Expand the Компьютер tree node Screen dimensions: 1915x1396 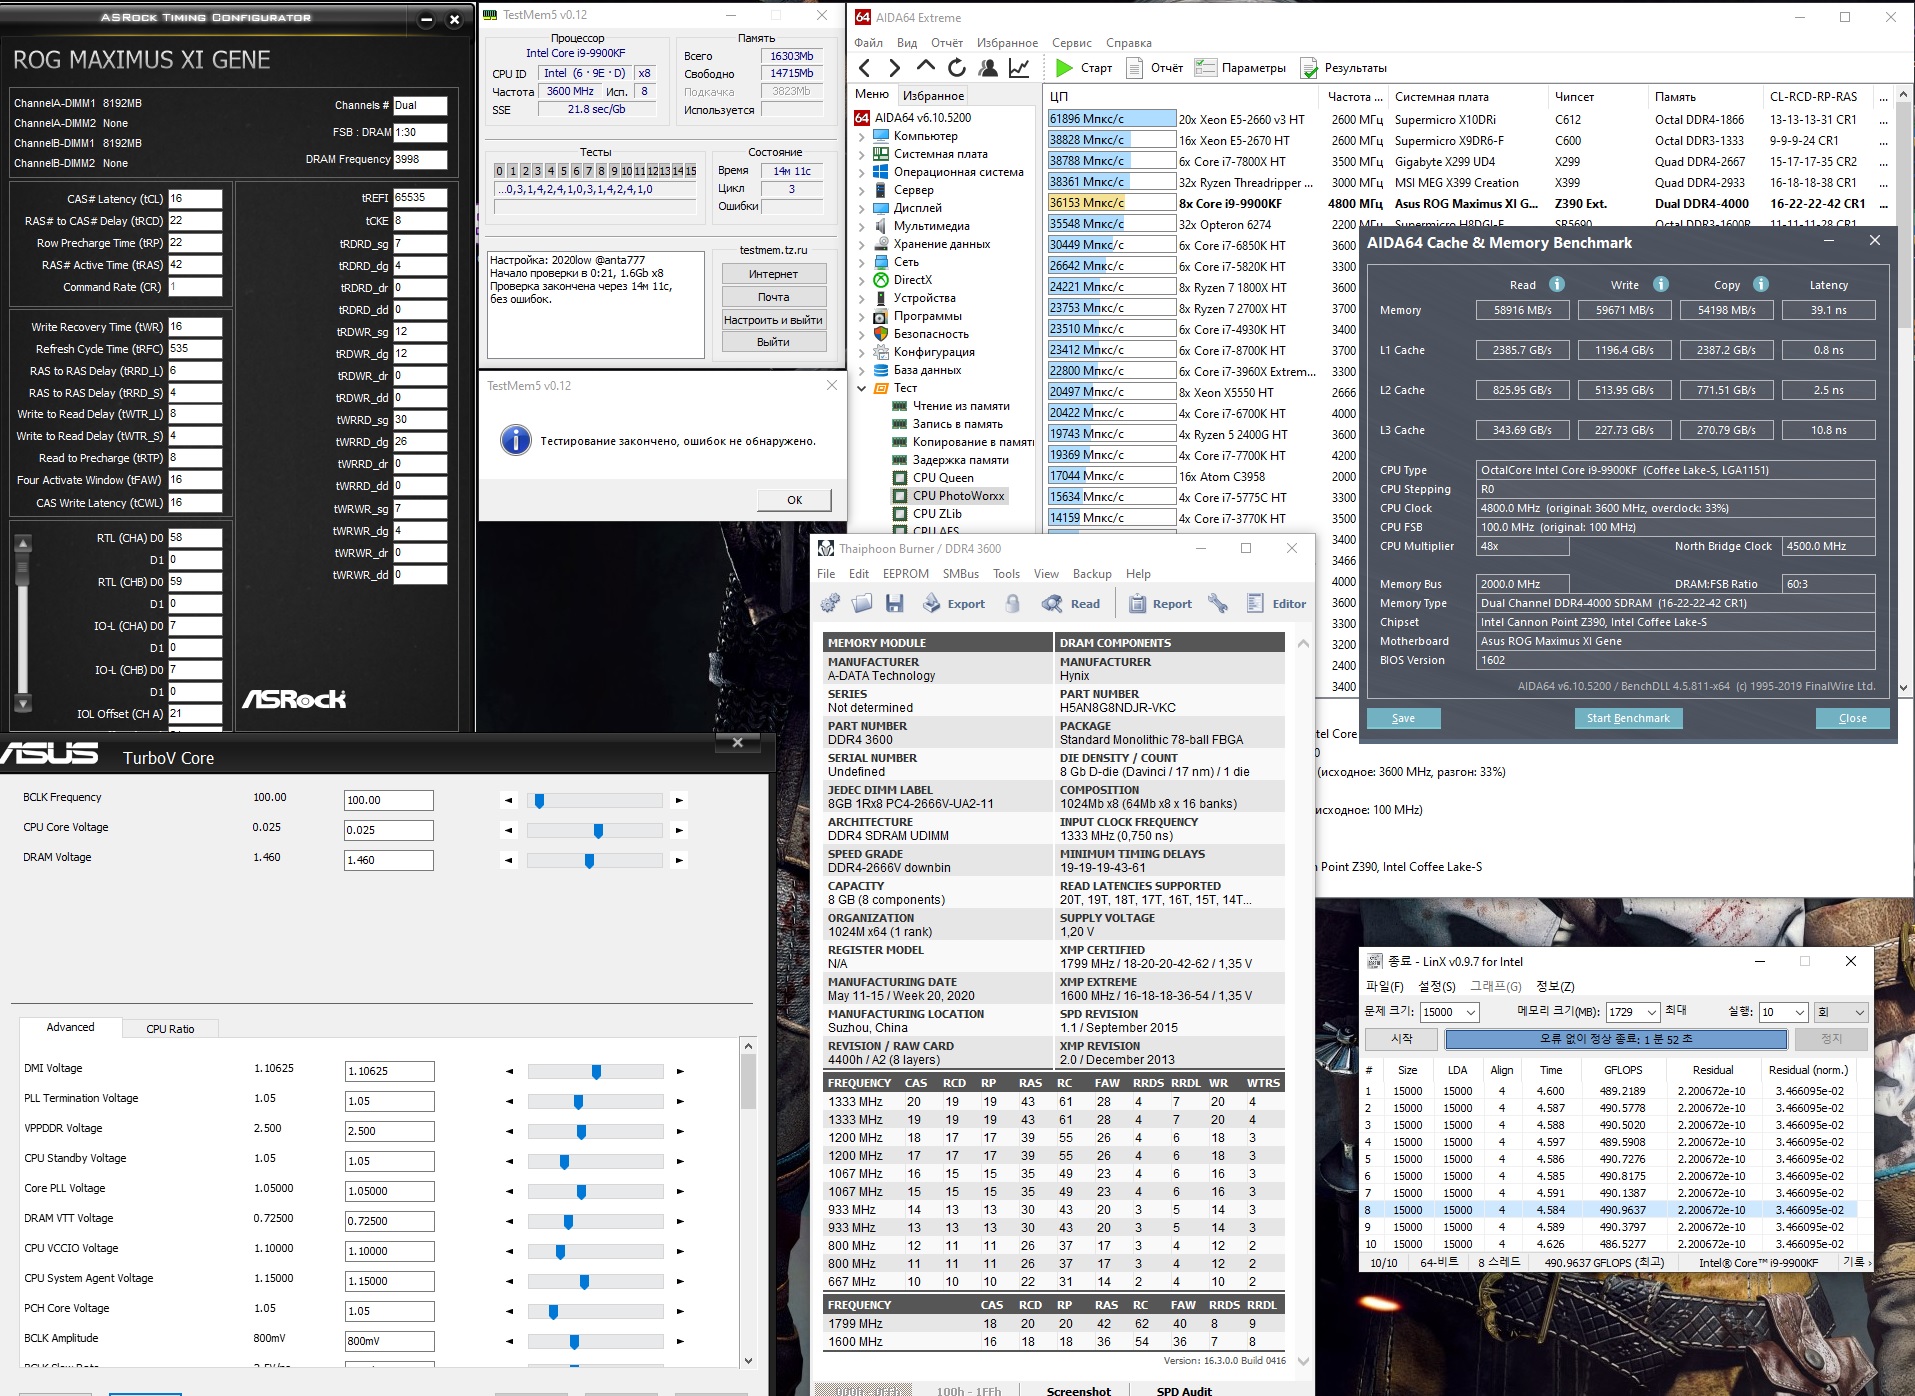862,136
